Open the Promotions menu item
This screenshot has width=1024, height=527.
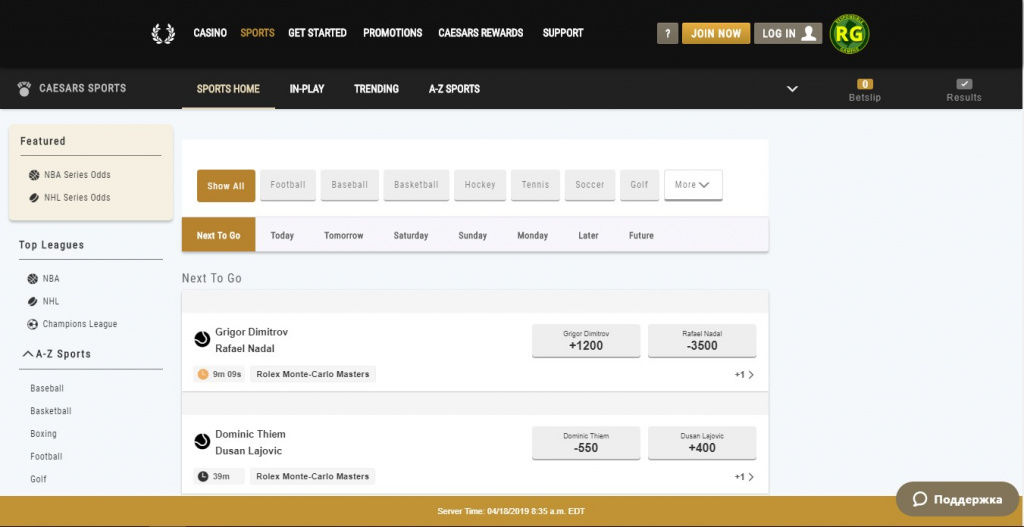pyautogui.click(x=392, y=33)
